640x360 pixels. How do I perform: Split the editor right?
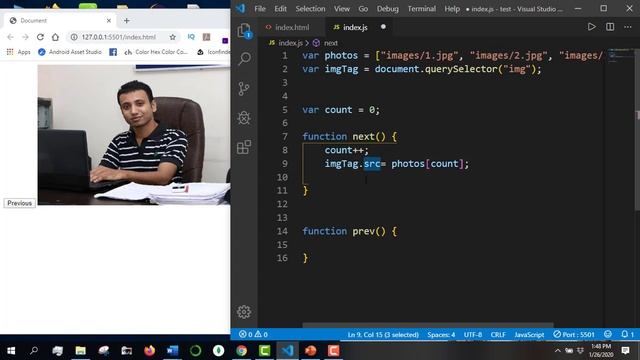(x=610, y=27)
